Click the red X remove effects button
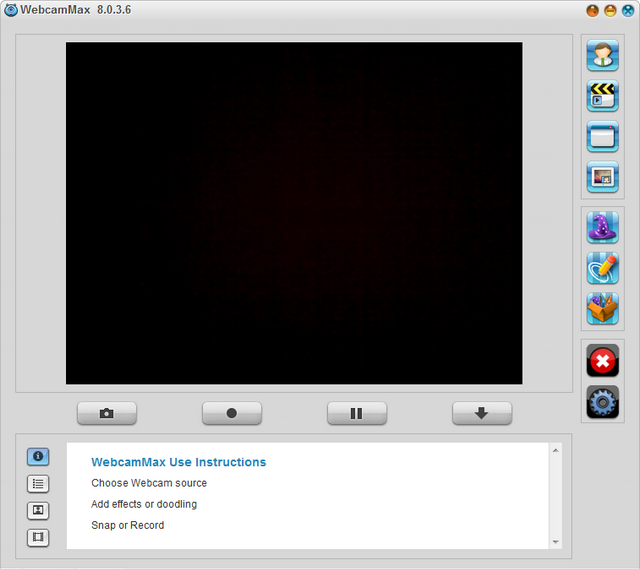The image size is (640, 569). pos(602,360)
